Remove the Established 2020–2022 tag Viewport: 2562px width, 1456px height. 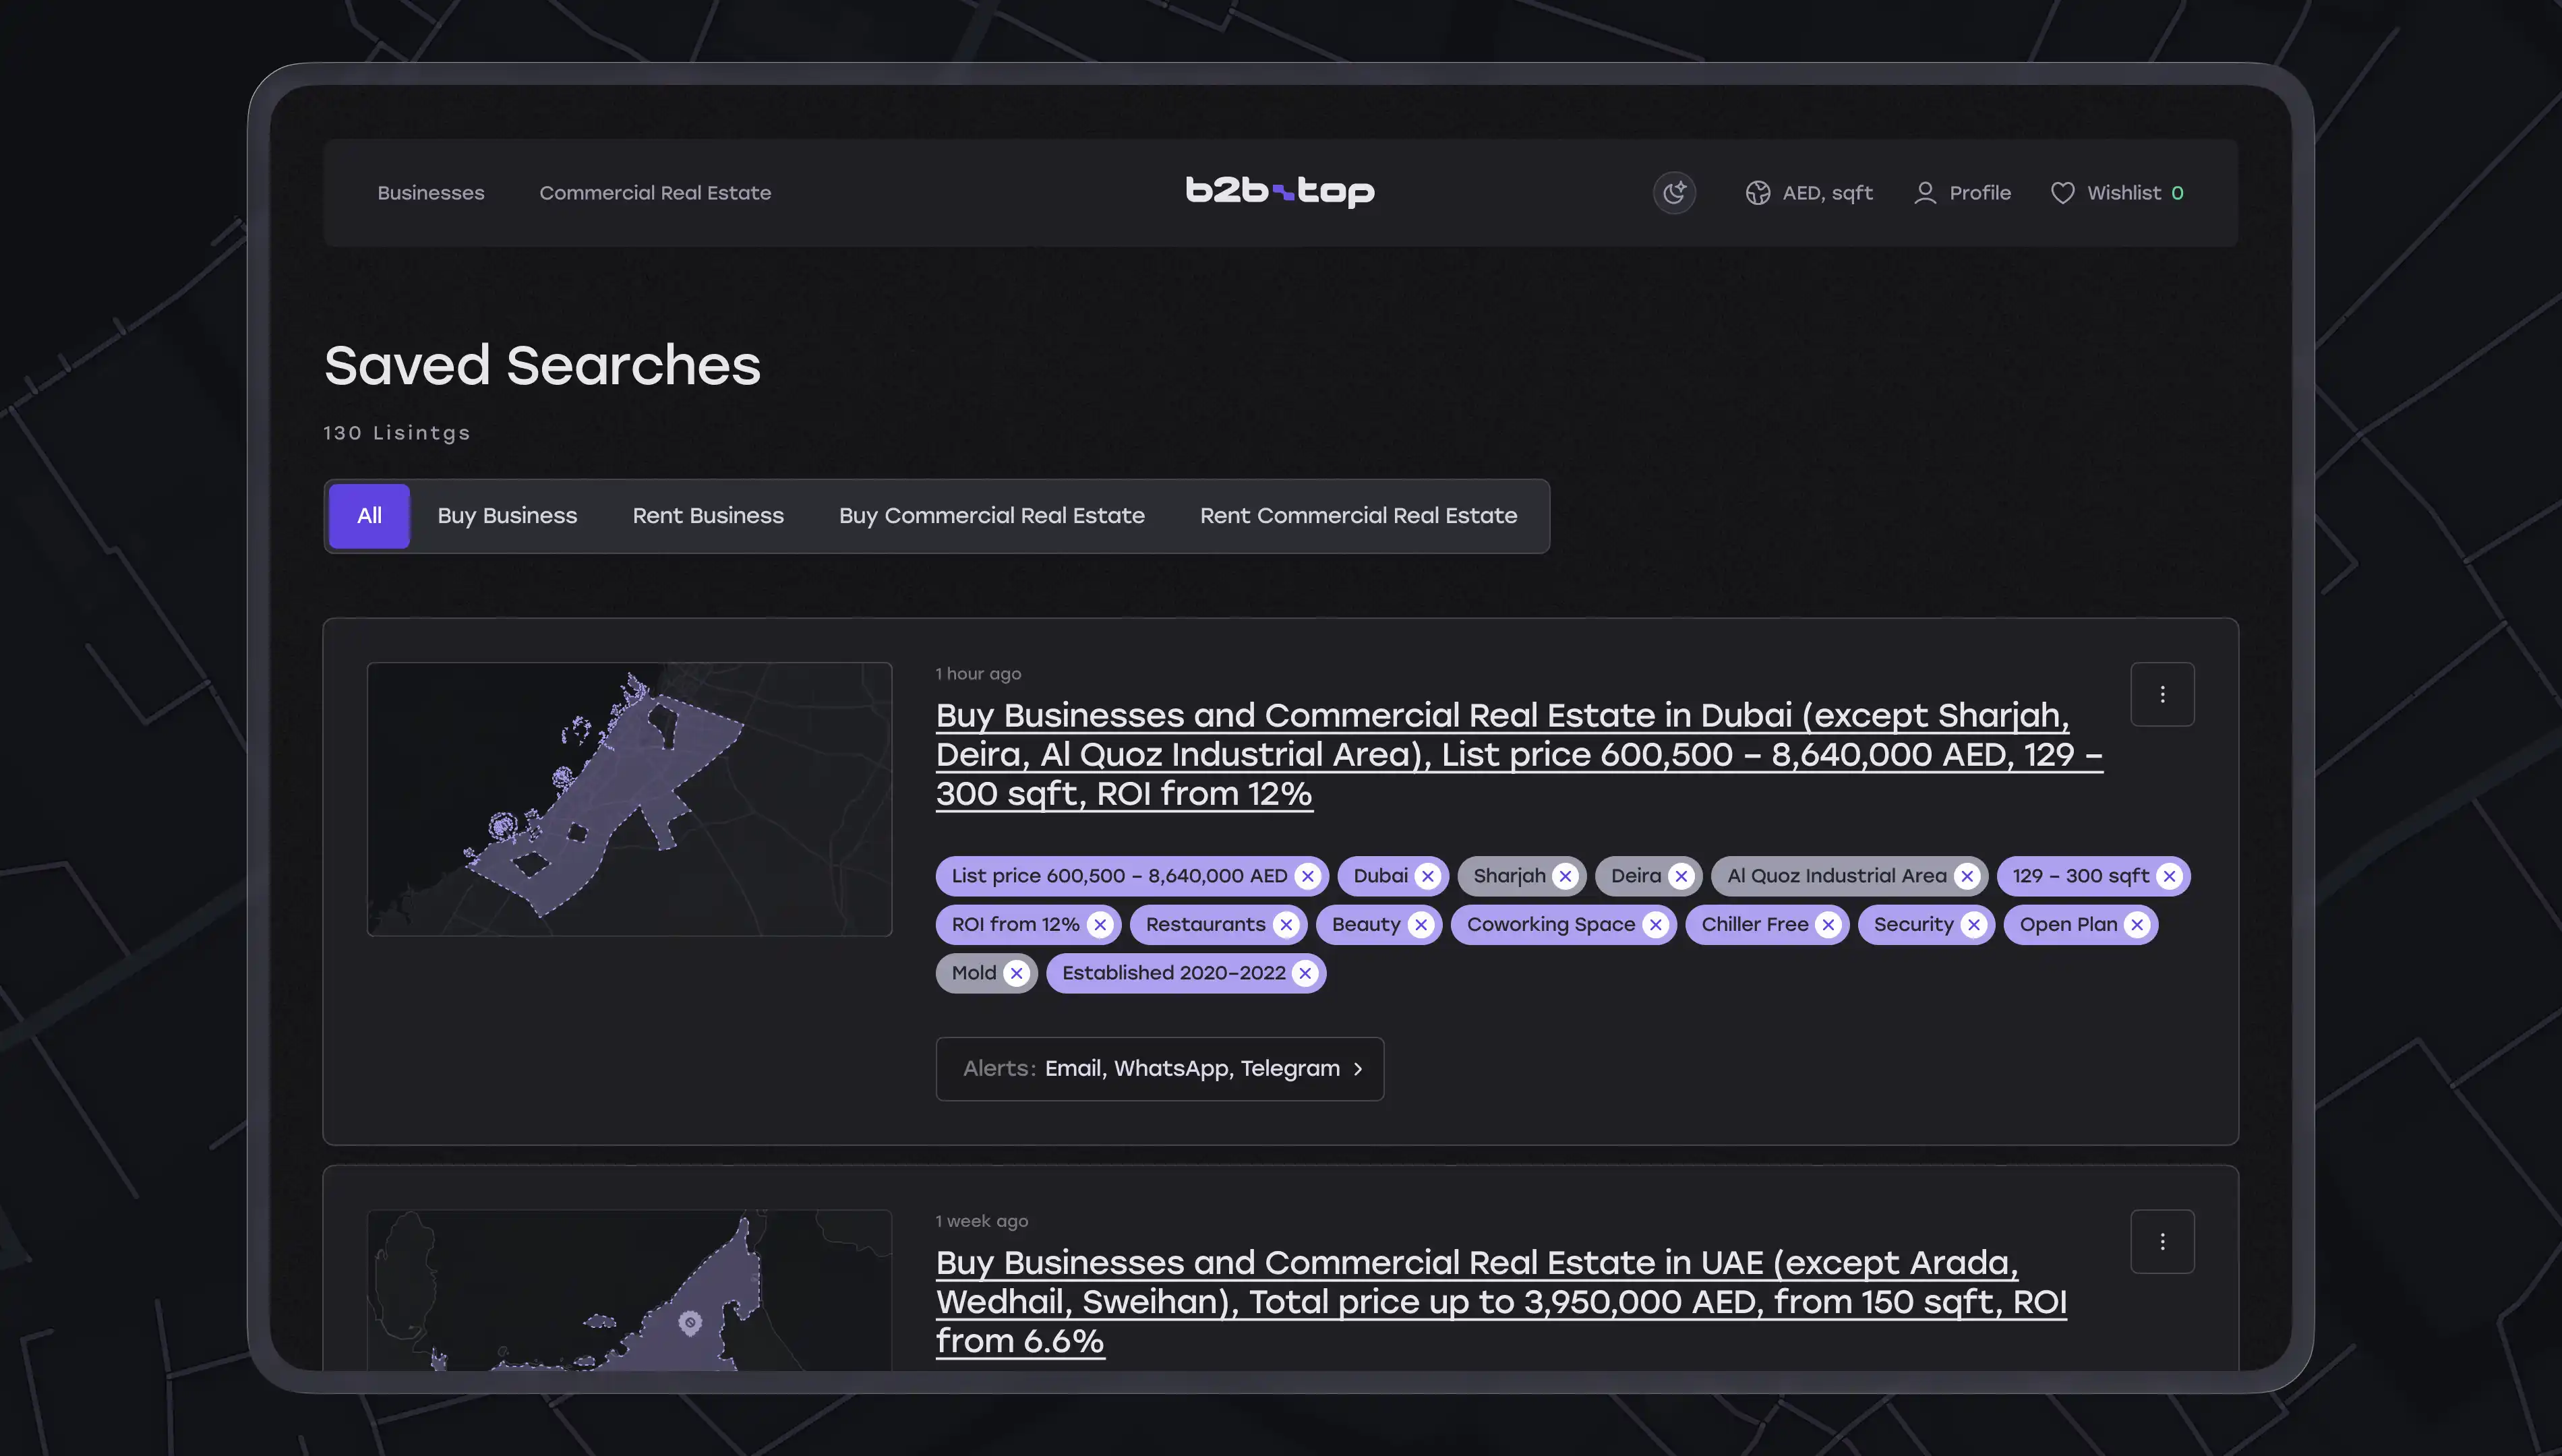(x=1305, y=973)
